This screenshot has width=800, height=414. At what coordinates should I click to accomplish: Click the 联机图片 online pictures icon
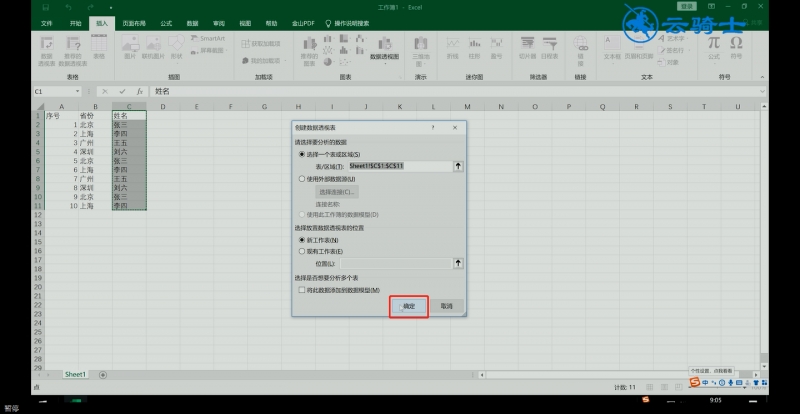pyautogui.click(x=154, y=47)
